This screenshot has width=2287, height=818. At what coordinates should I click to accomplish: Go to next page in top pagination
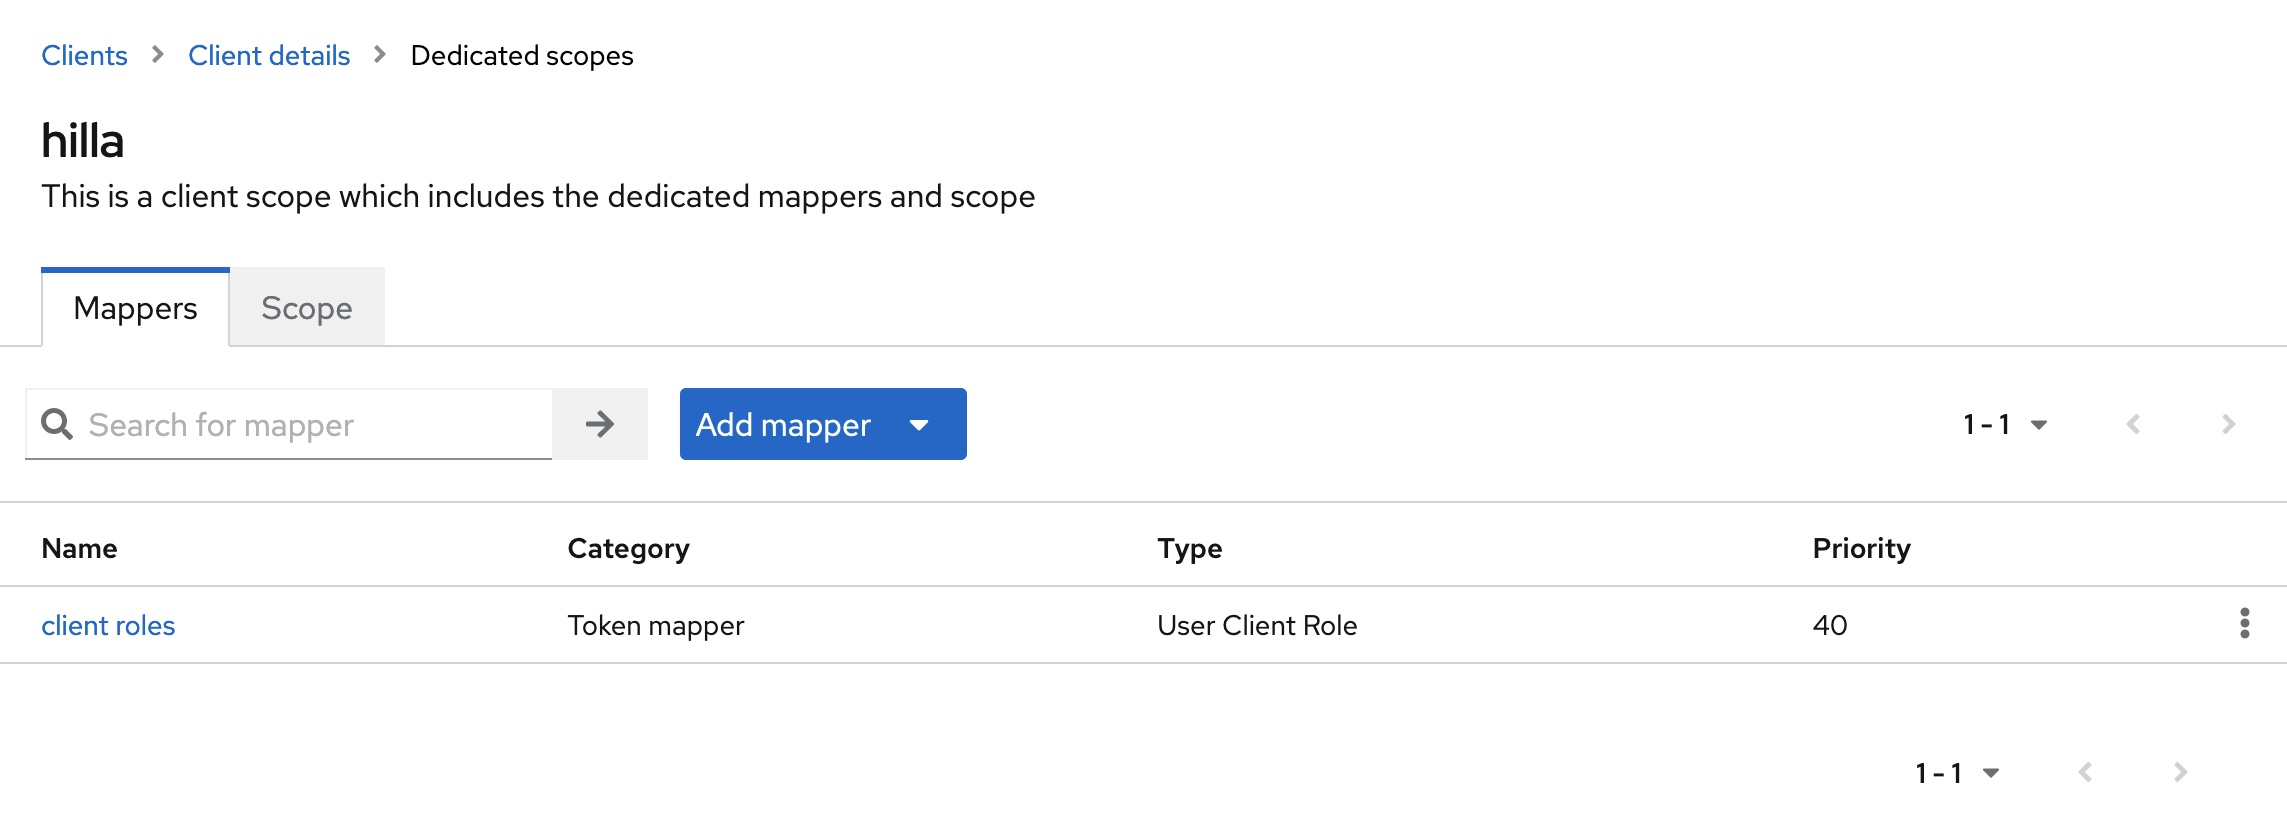coord(2228,424)
